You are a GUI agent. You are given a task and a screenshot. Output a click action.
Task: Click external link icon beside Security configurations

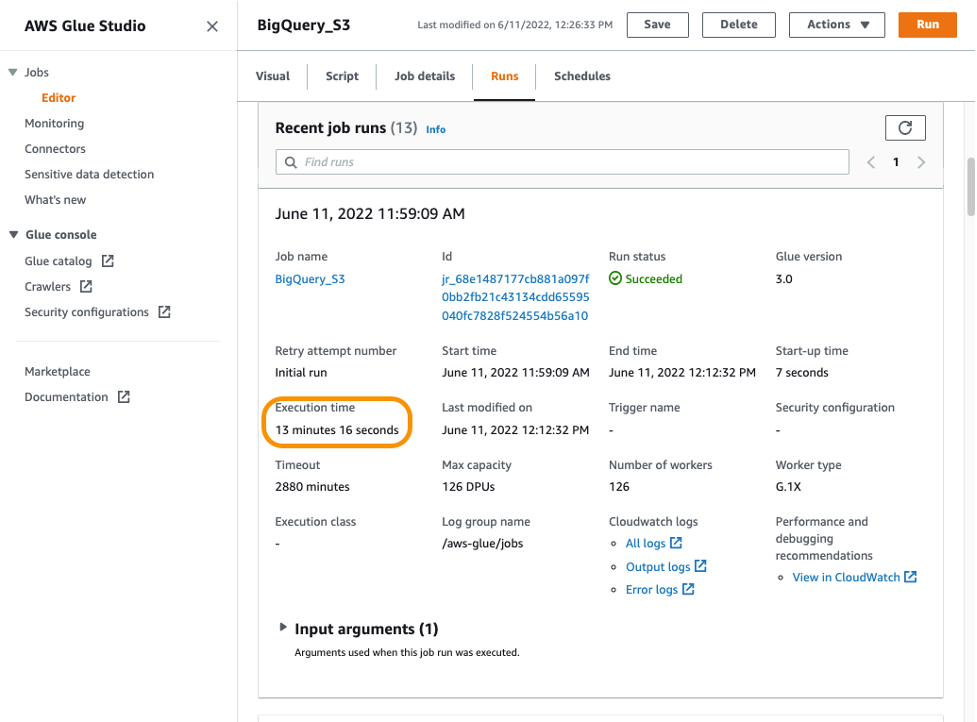pos(165,312)
